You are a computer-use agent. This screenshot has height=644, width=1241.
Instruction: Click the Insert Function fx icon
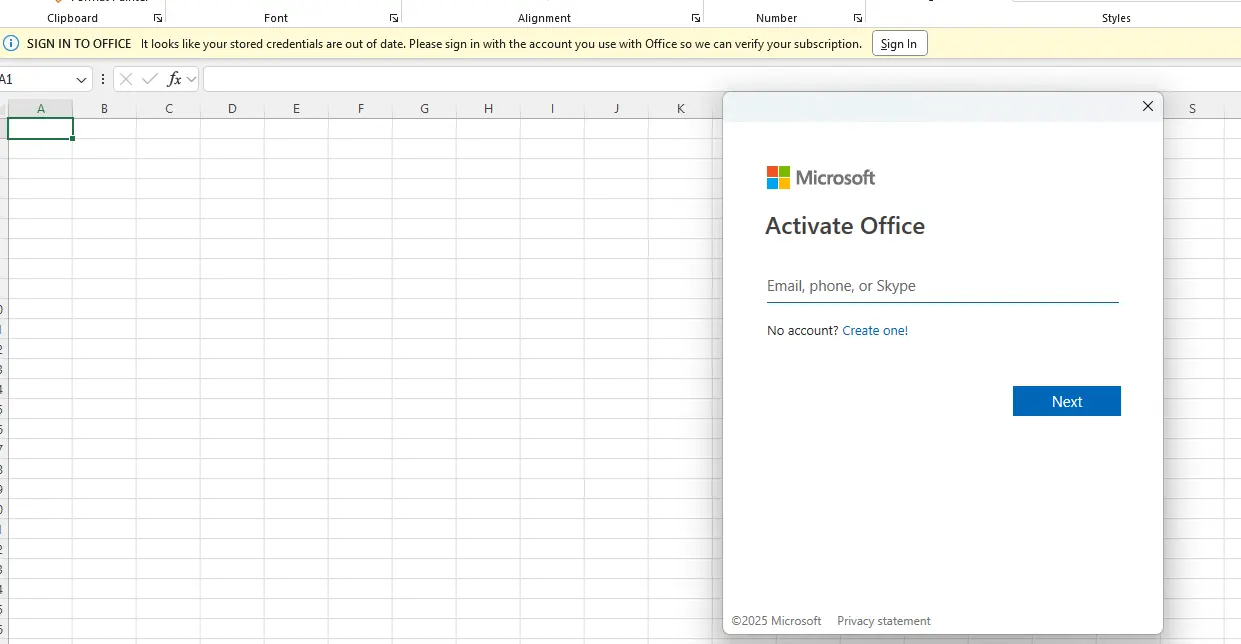tap(174, 79)
